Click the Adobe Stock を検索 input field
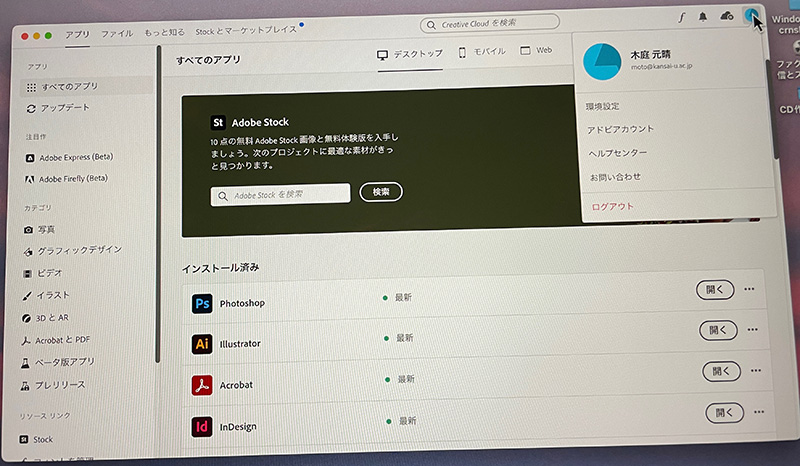This screenshot has height=466, width=800. [281, 195]
